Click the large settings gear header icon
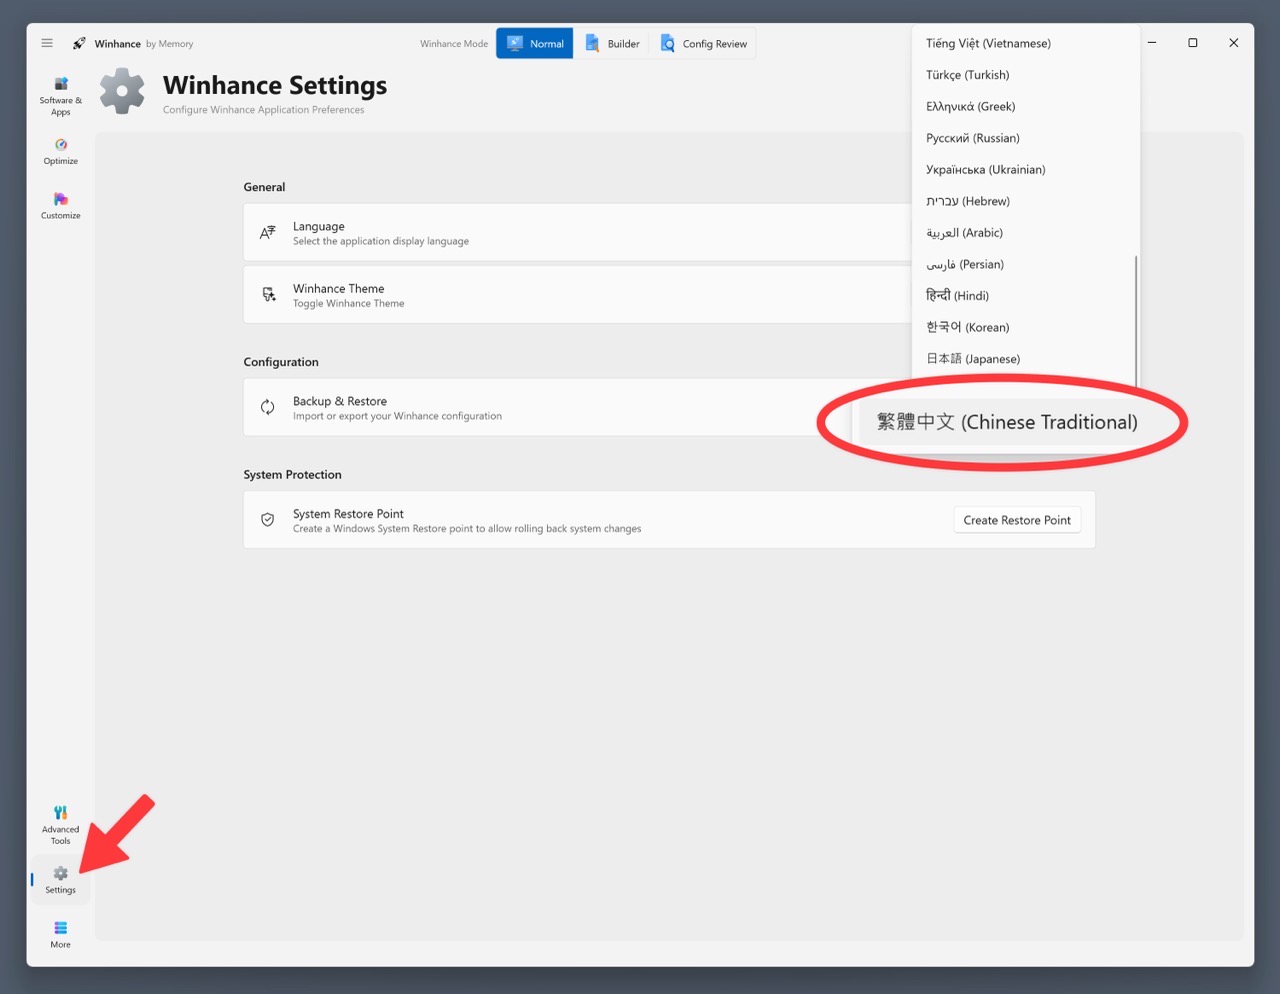The width and height of the screenshot is (1280, 994). [122, 91]
